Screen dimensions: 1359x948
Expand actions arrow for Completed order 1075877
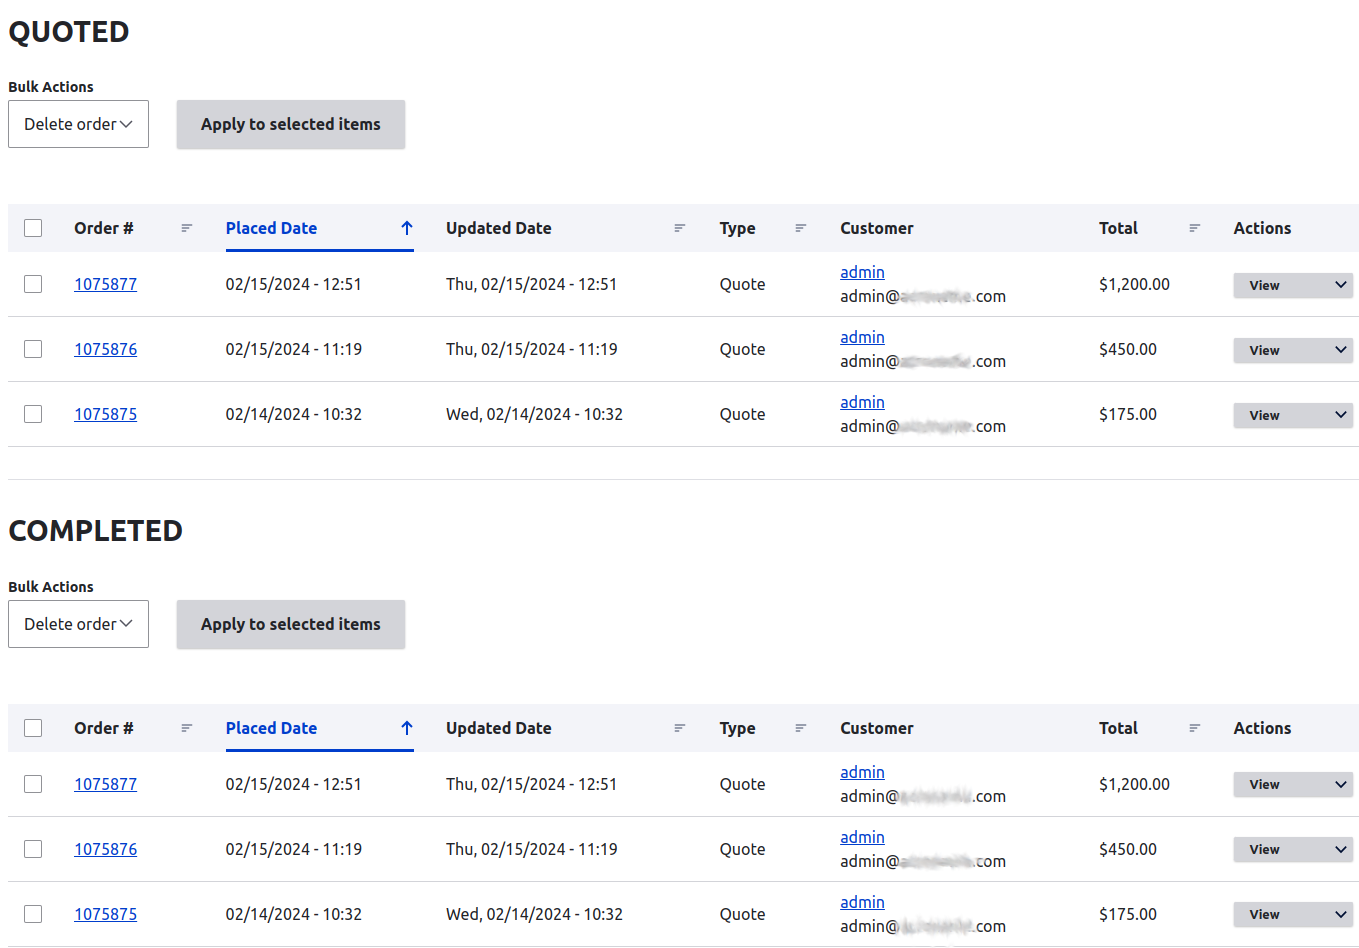click(x=1341, y=785)
